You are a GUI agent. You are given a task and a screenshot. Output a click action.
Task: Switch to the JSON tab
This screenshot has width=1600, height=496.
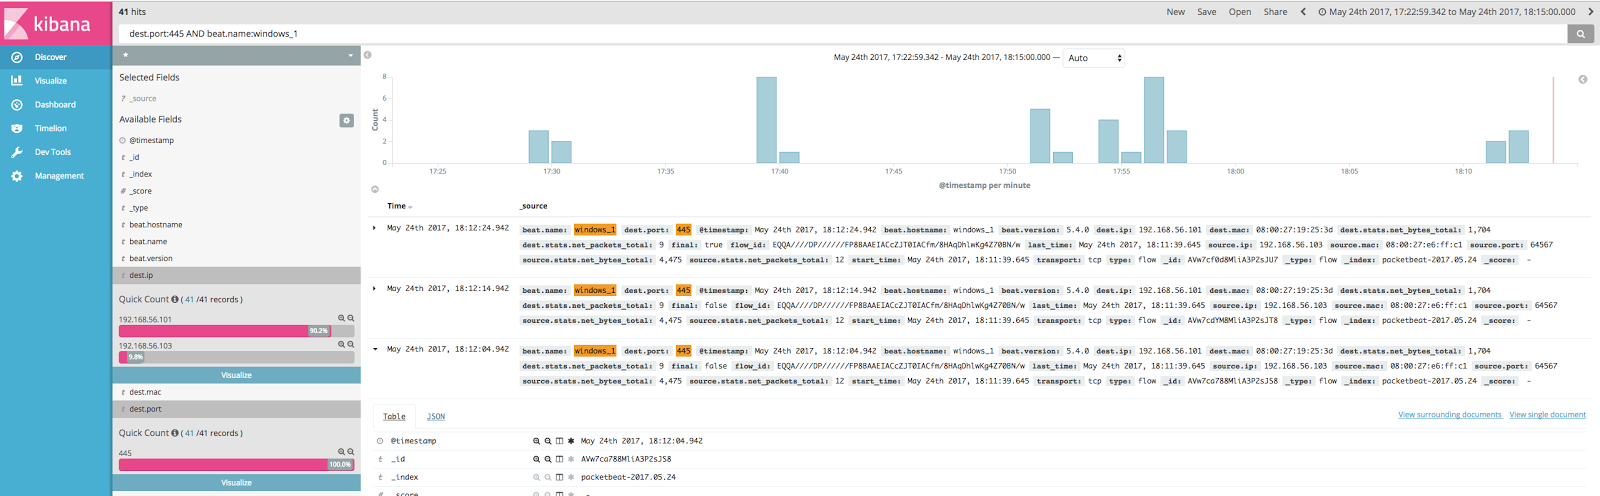pos(436,416)
